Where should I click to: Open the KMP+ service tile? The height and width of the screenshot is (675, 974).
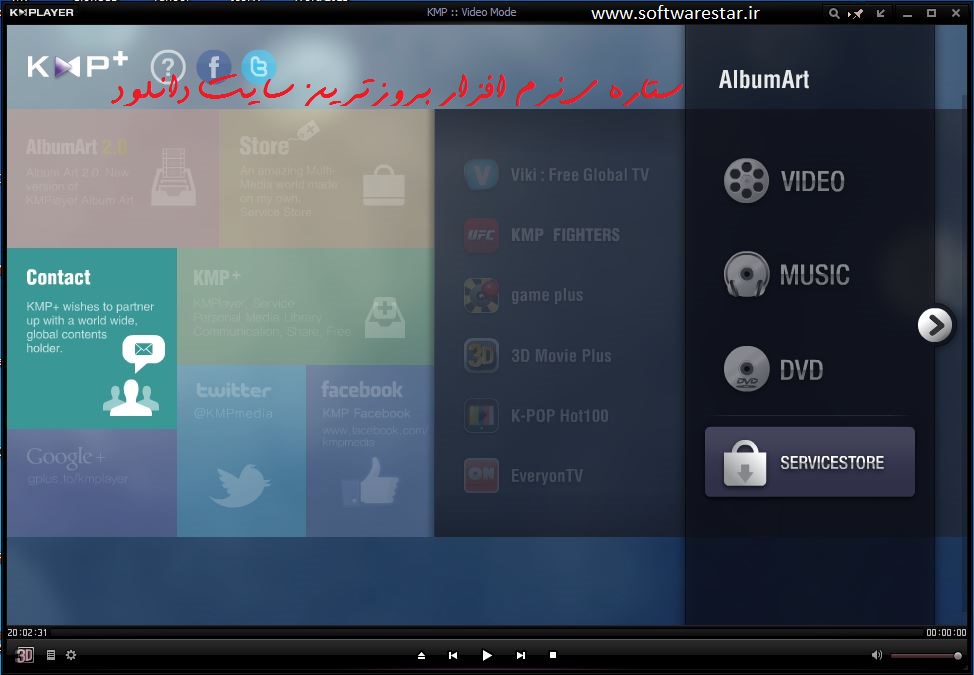pyautogui.click(x=305, y=306)
